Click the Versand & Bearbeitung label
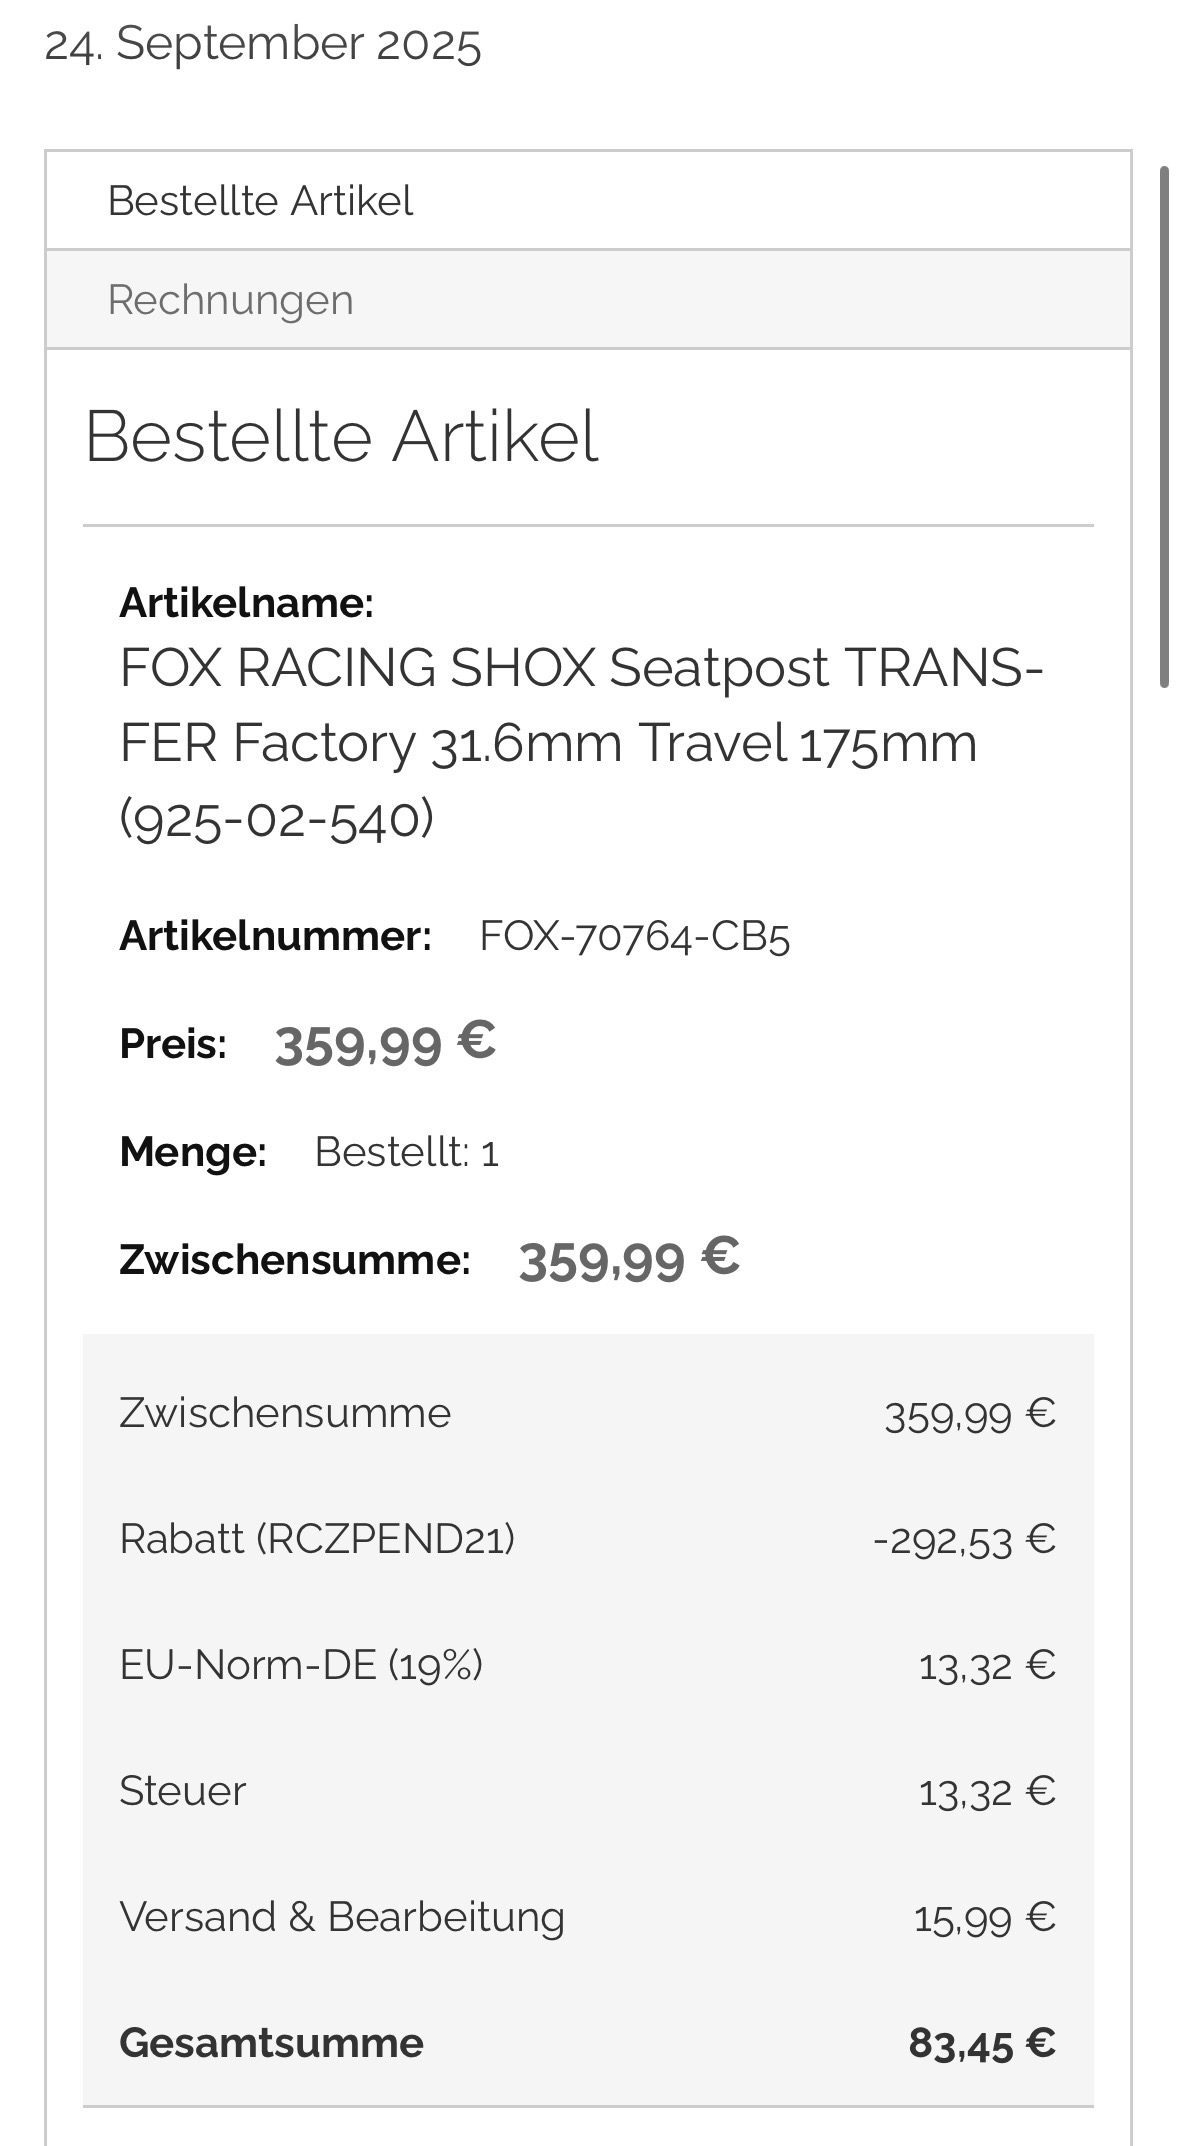The width and height of the screenshot is (1178, 2146). tap(342, 1917)
